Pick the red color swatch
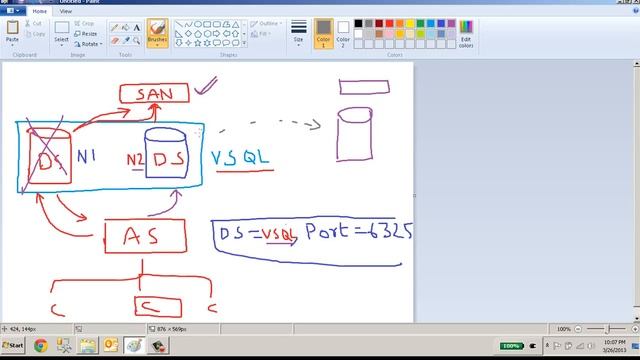 point(389,24)
